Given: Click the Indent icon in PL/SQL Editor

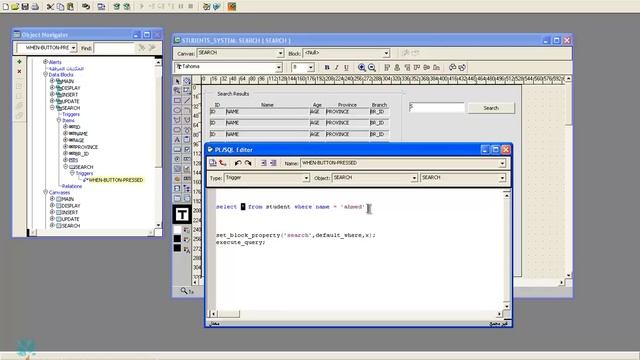Looking at the screenshot, I should pyautogui.click(x=264, y=163).
